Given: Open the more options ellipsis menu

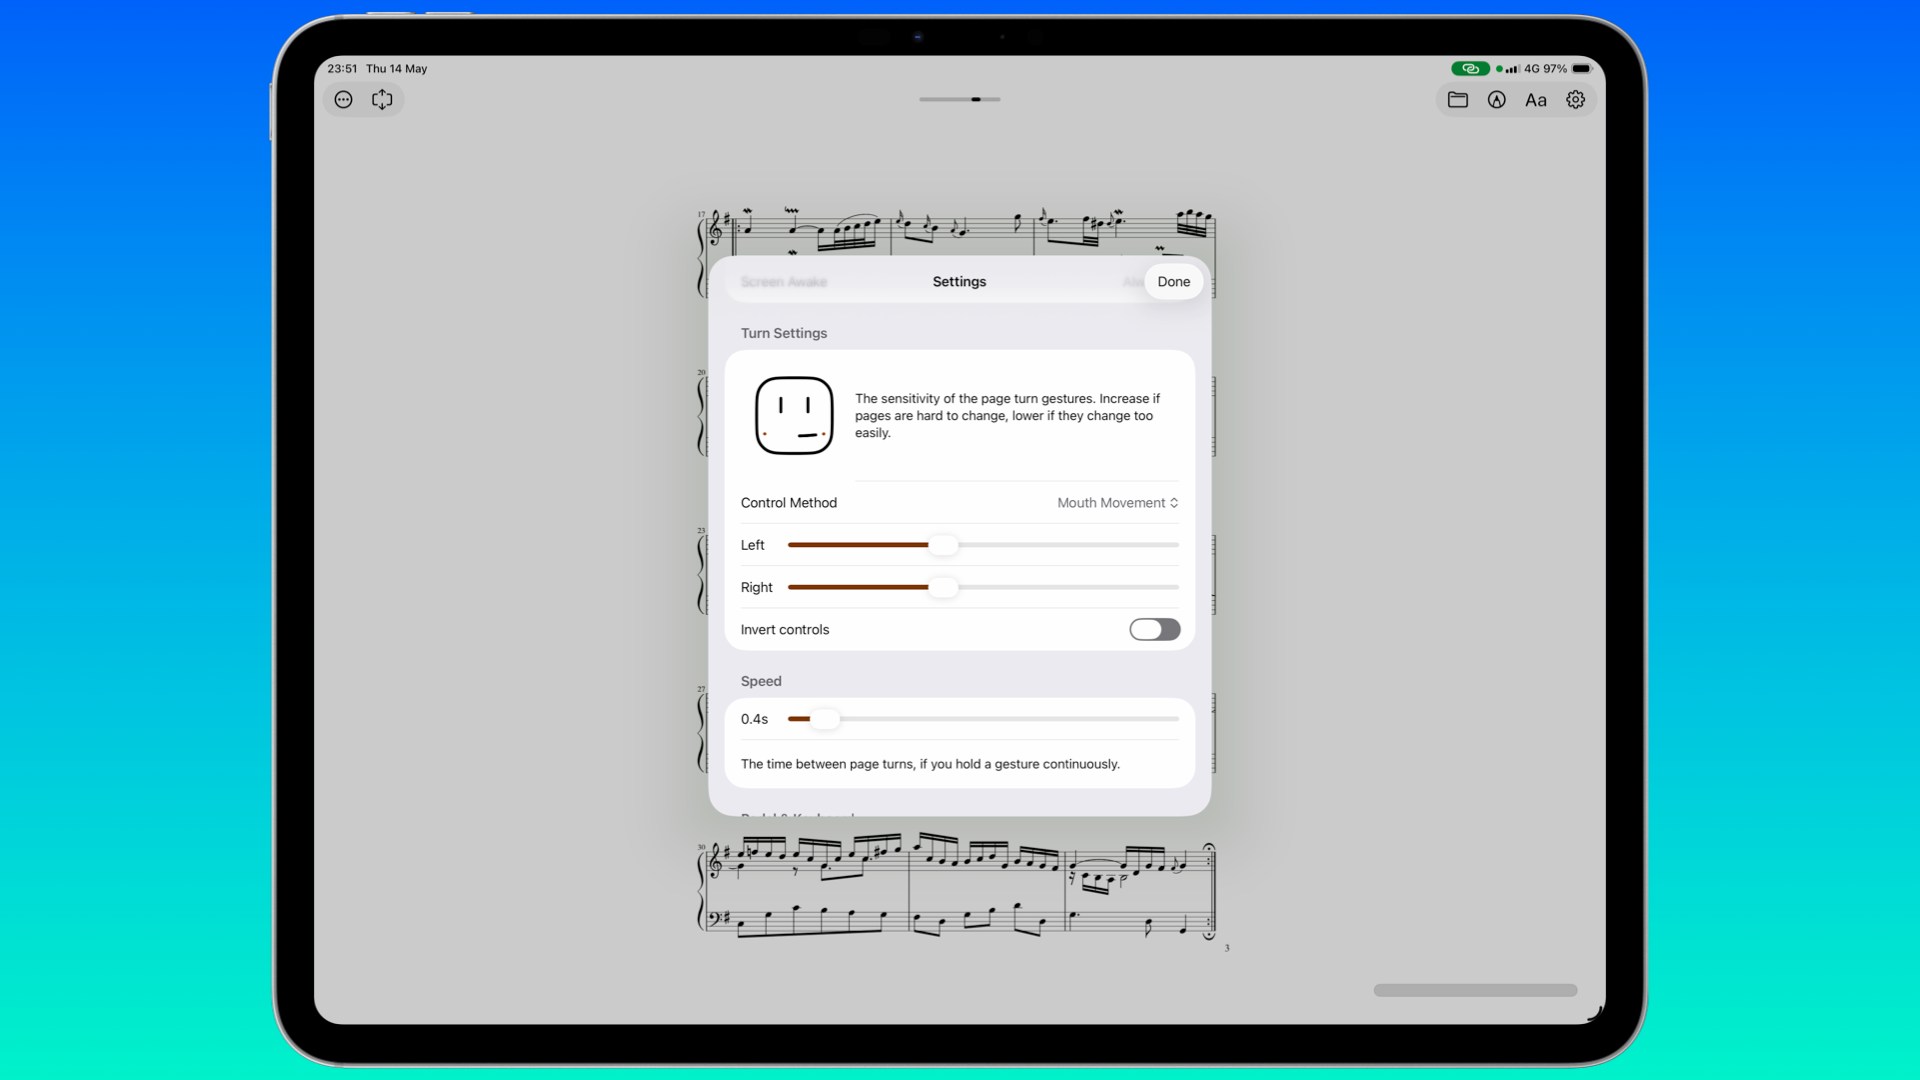Looking at the screenshot, I should pyautogui.click(x=343, y=100).
